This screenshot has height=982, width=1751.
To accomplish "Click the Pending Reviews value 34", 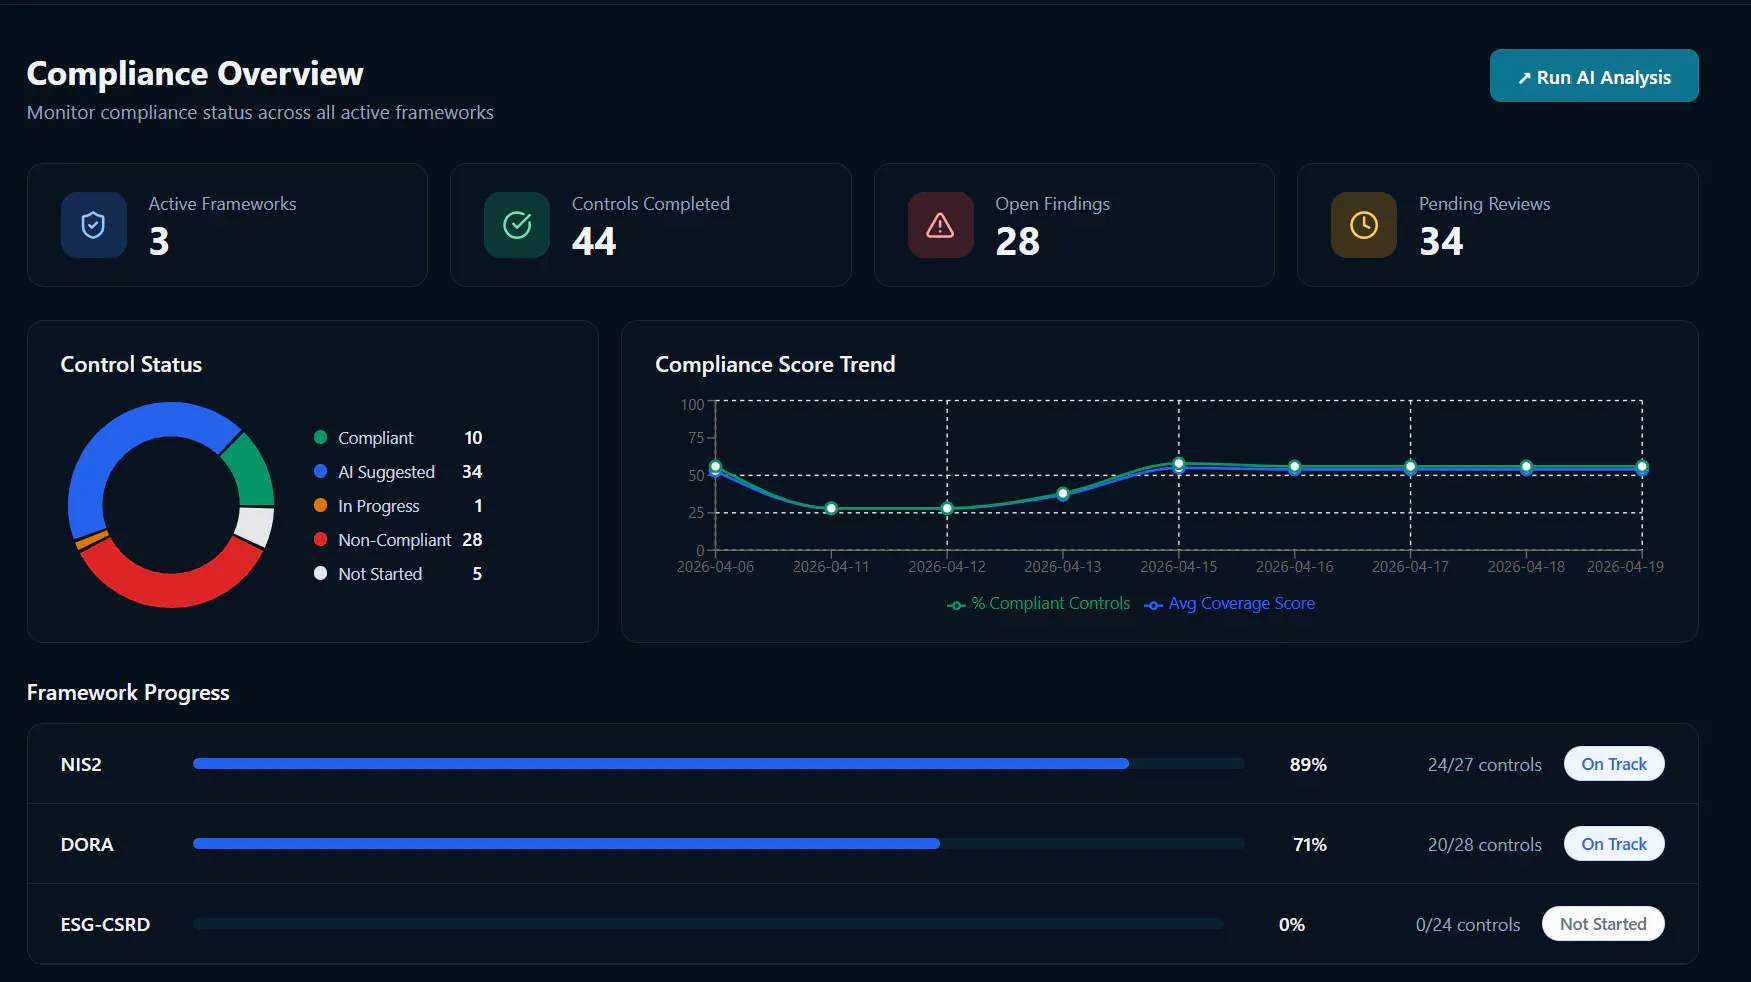I will 1441,241.
